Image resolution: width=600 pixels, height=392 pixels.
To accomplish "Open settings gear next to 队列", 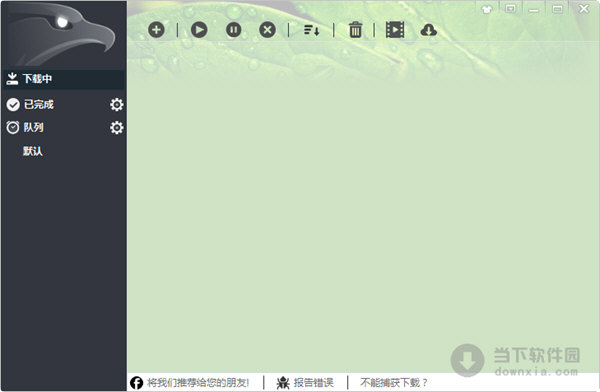I will (116, 128).
